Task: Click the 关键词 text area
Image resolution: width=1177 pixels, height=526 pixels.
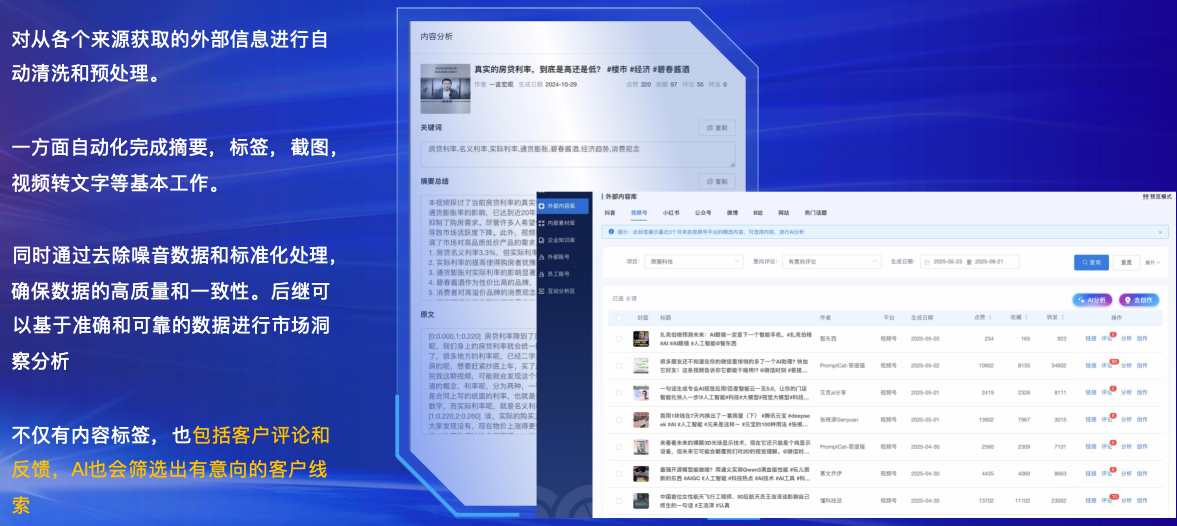Action: click(x=577, y=153)
